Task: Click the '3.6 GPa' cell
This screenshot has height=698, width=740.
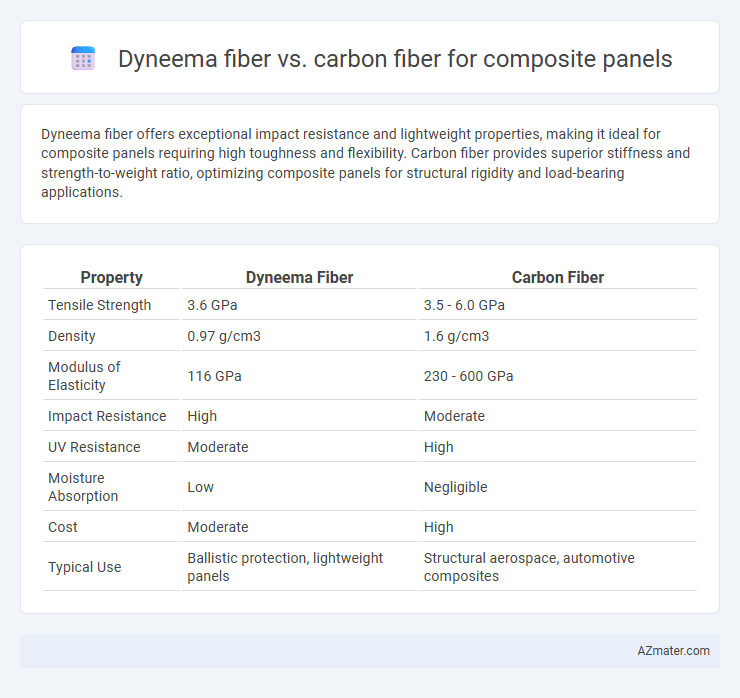Action: point(212,305)
